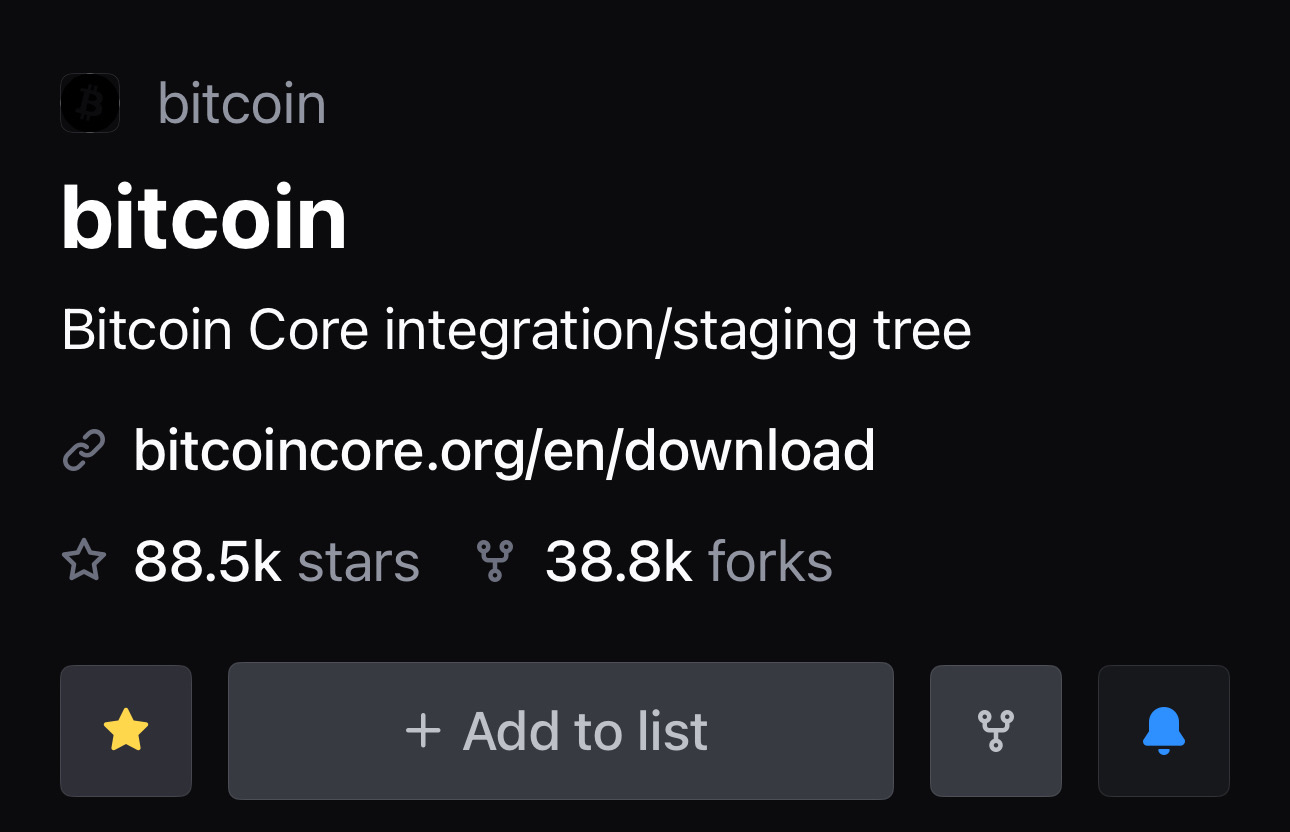The height and width of the screenshot is (832, 1290).
Task: Click the blue bell icon
Action: pos(1164,731)
